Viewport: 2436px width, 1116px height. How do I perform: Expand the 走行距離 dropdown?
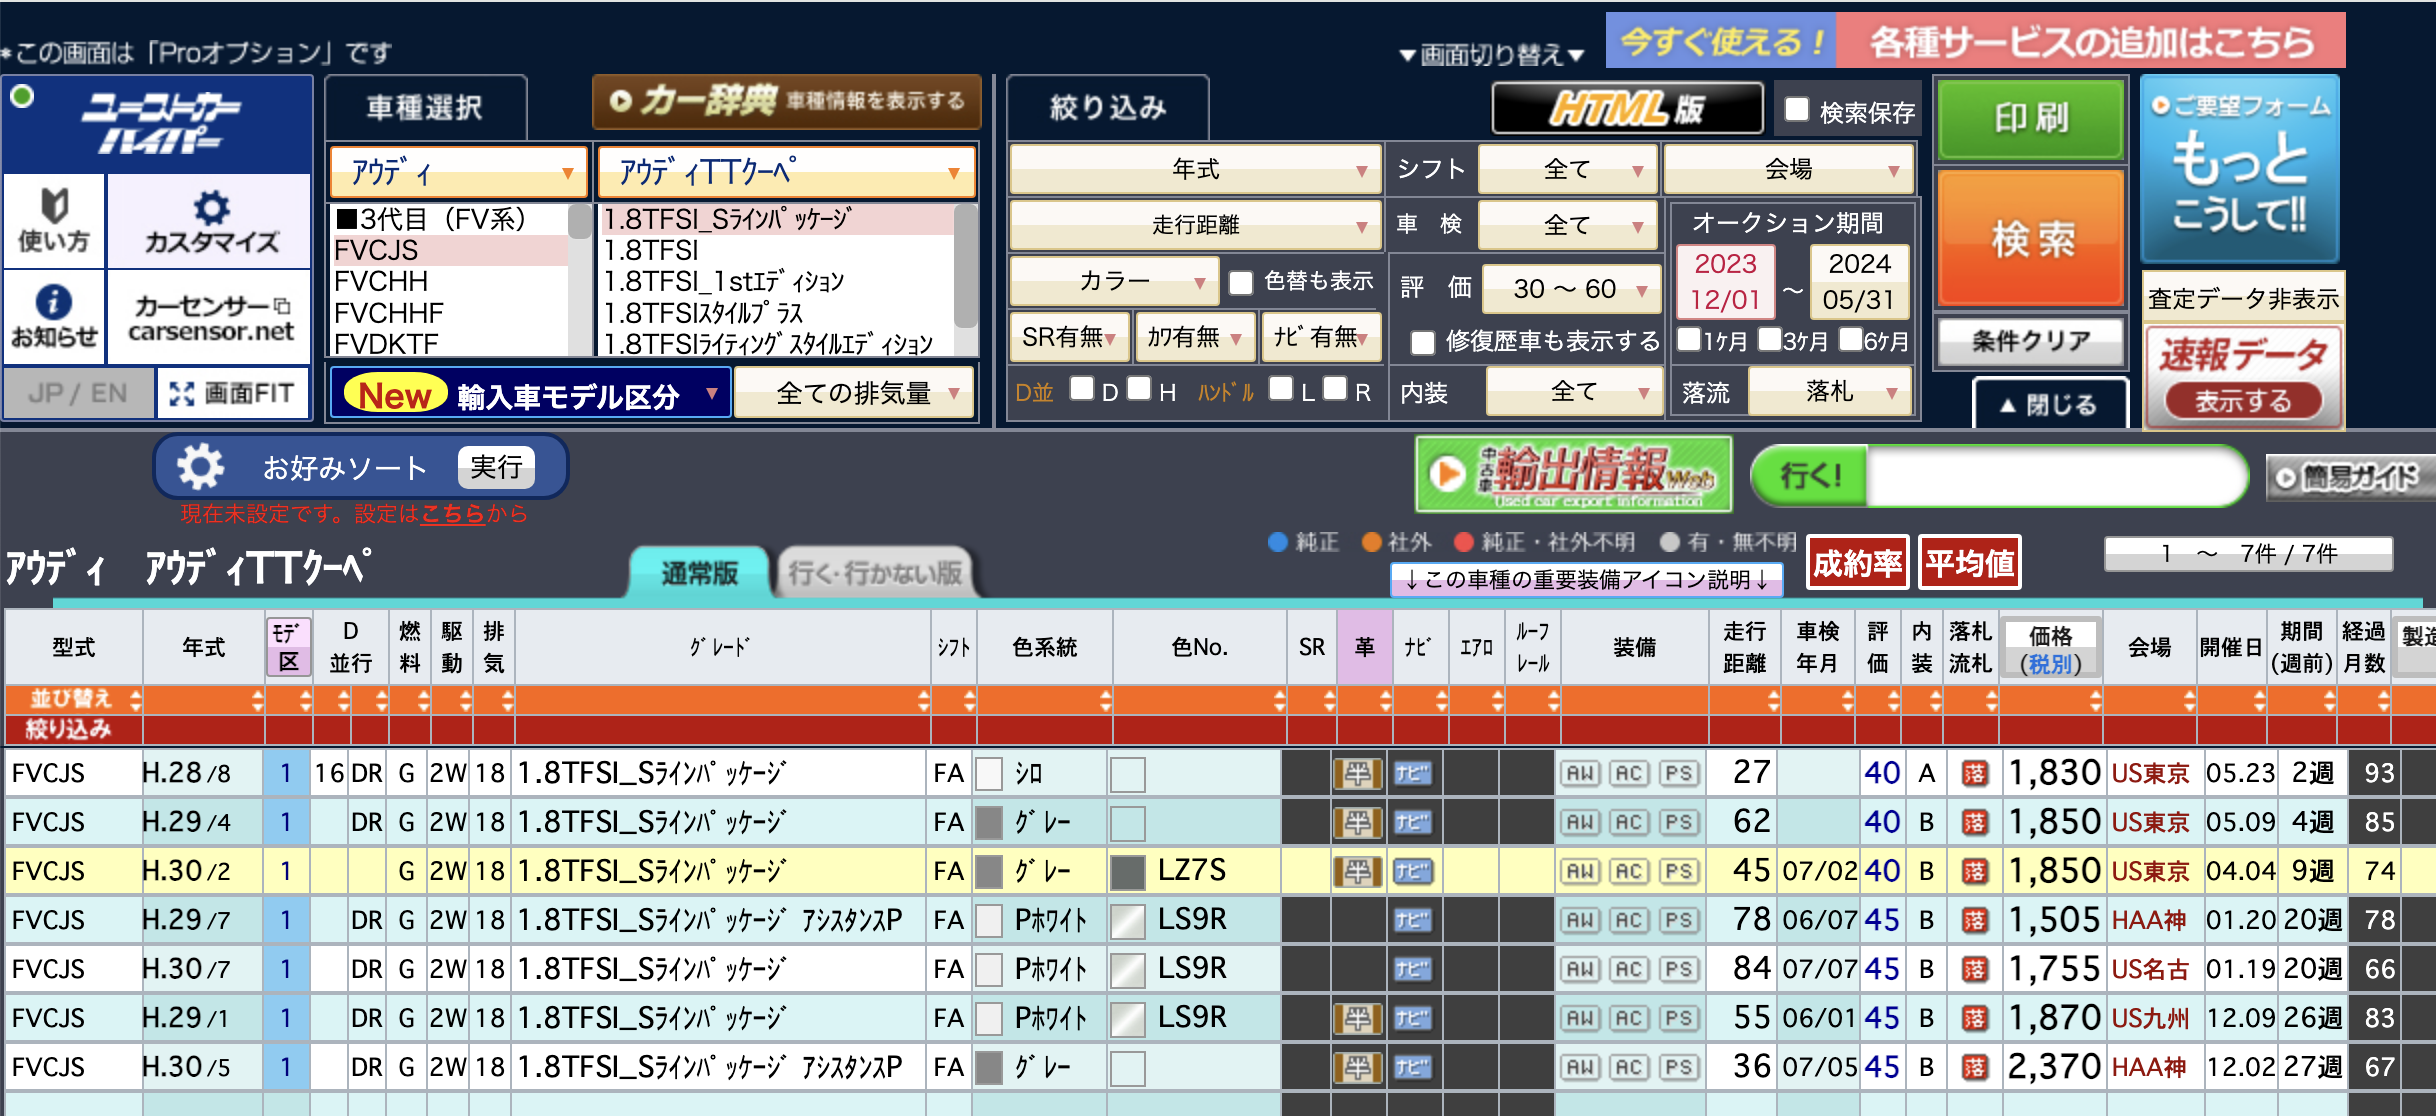[1195, 225]
